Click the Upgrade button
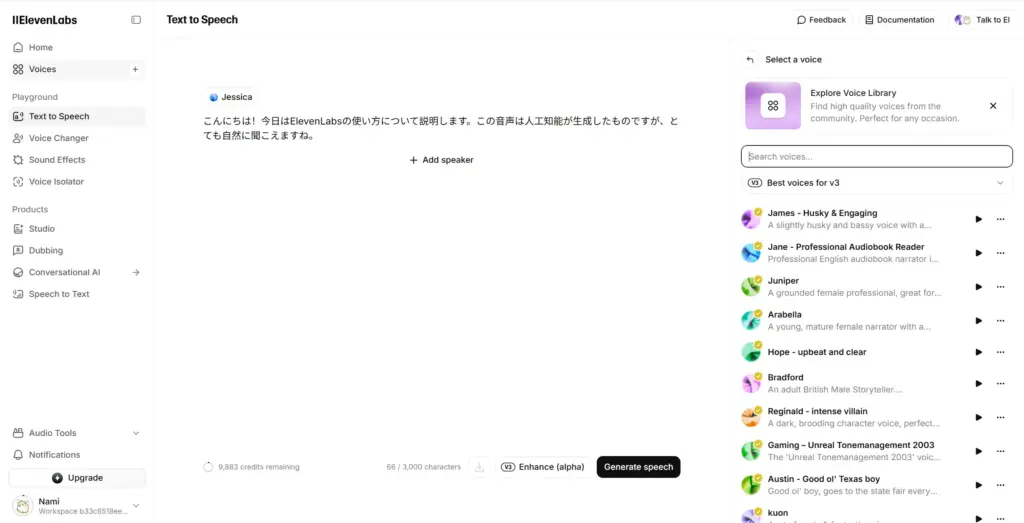This screenshot has height=523, width=1024. (x=77, y=478)
